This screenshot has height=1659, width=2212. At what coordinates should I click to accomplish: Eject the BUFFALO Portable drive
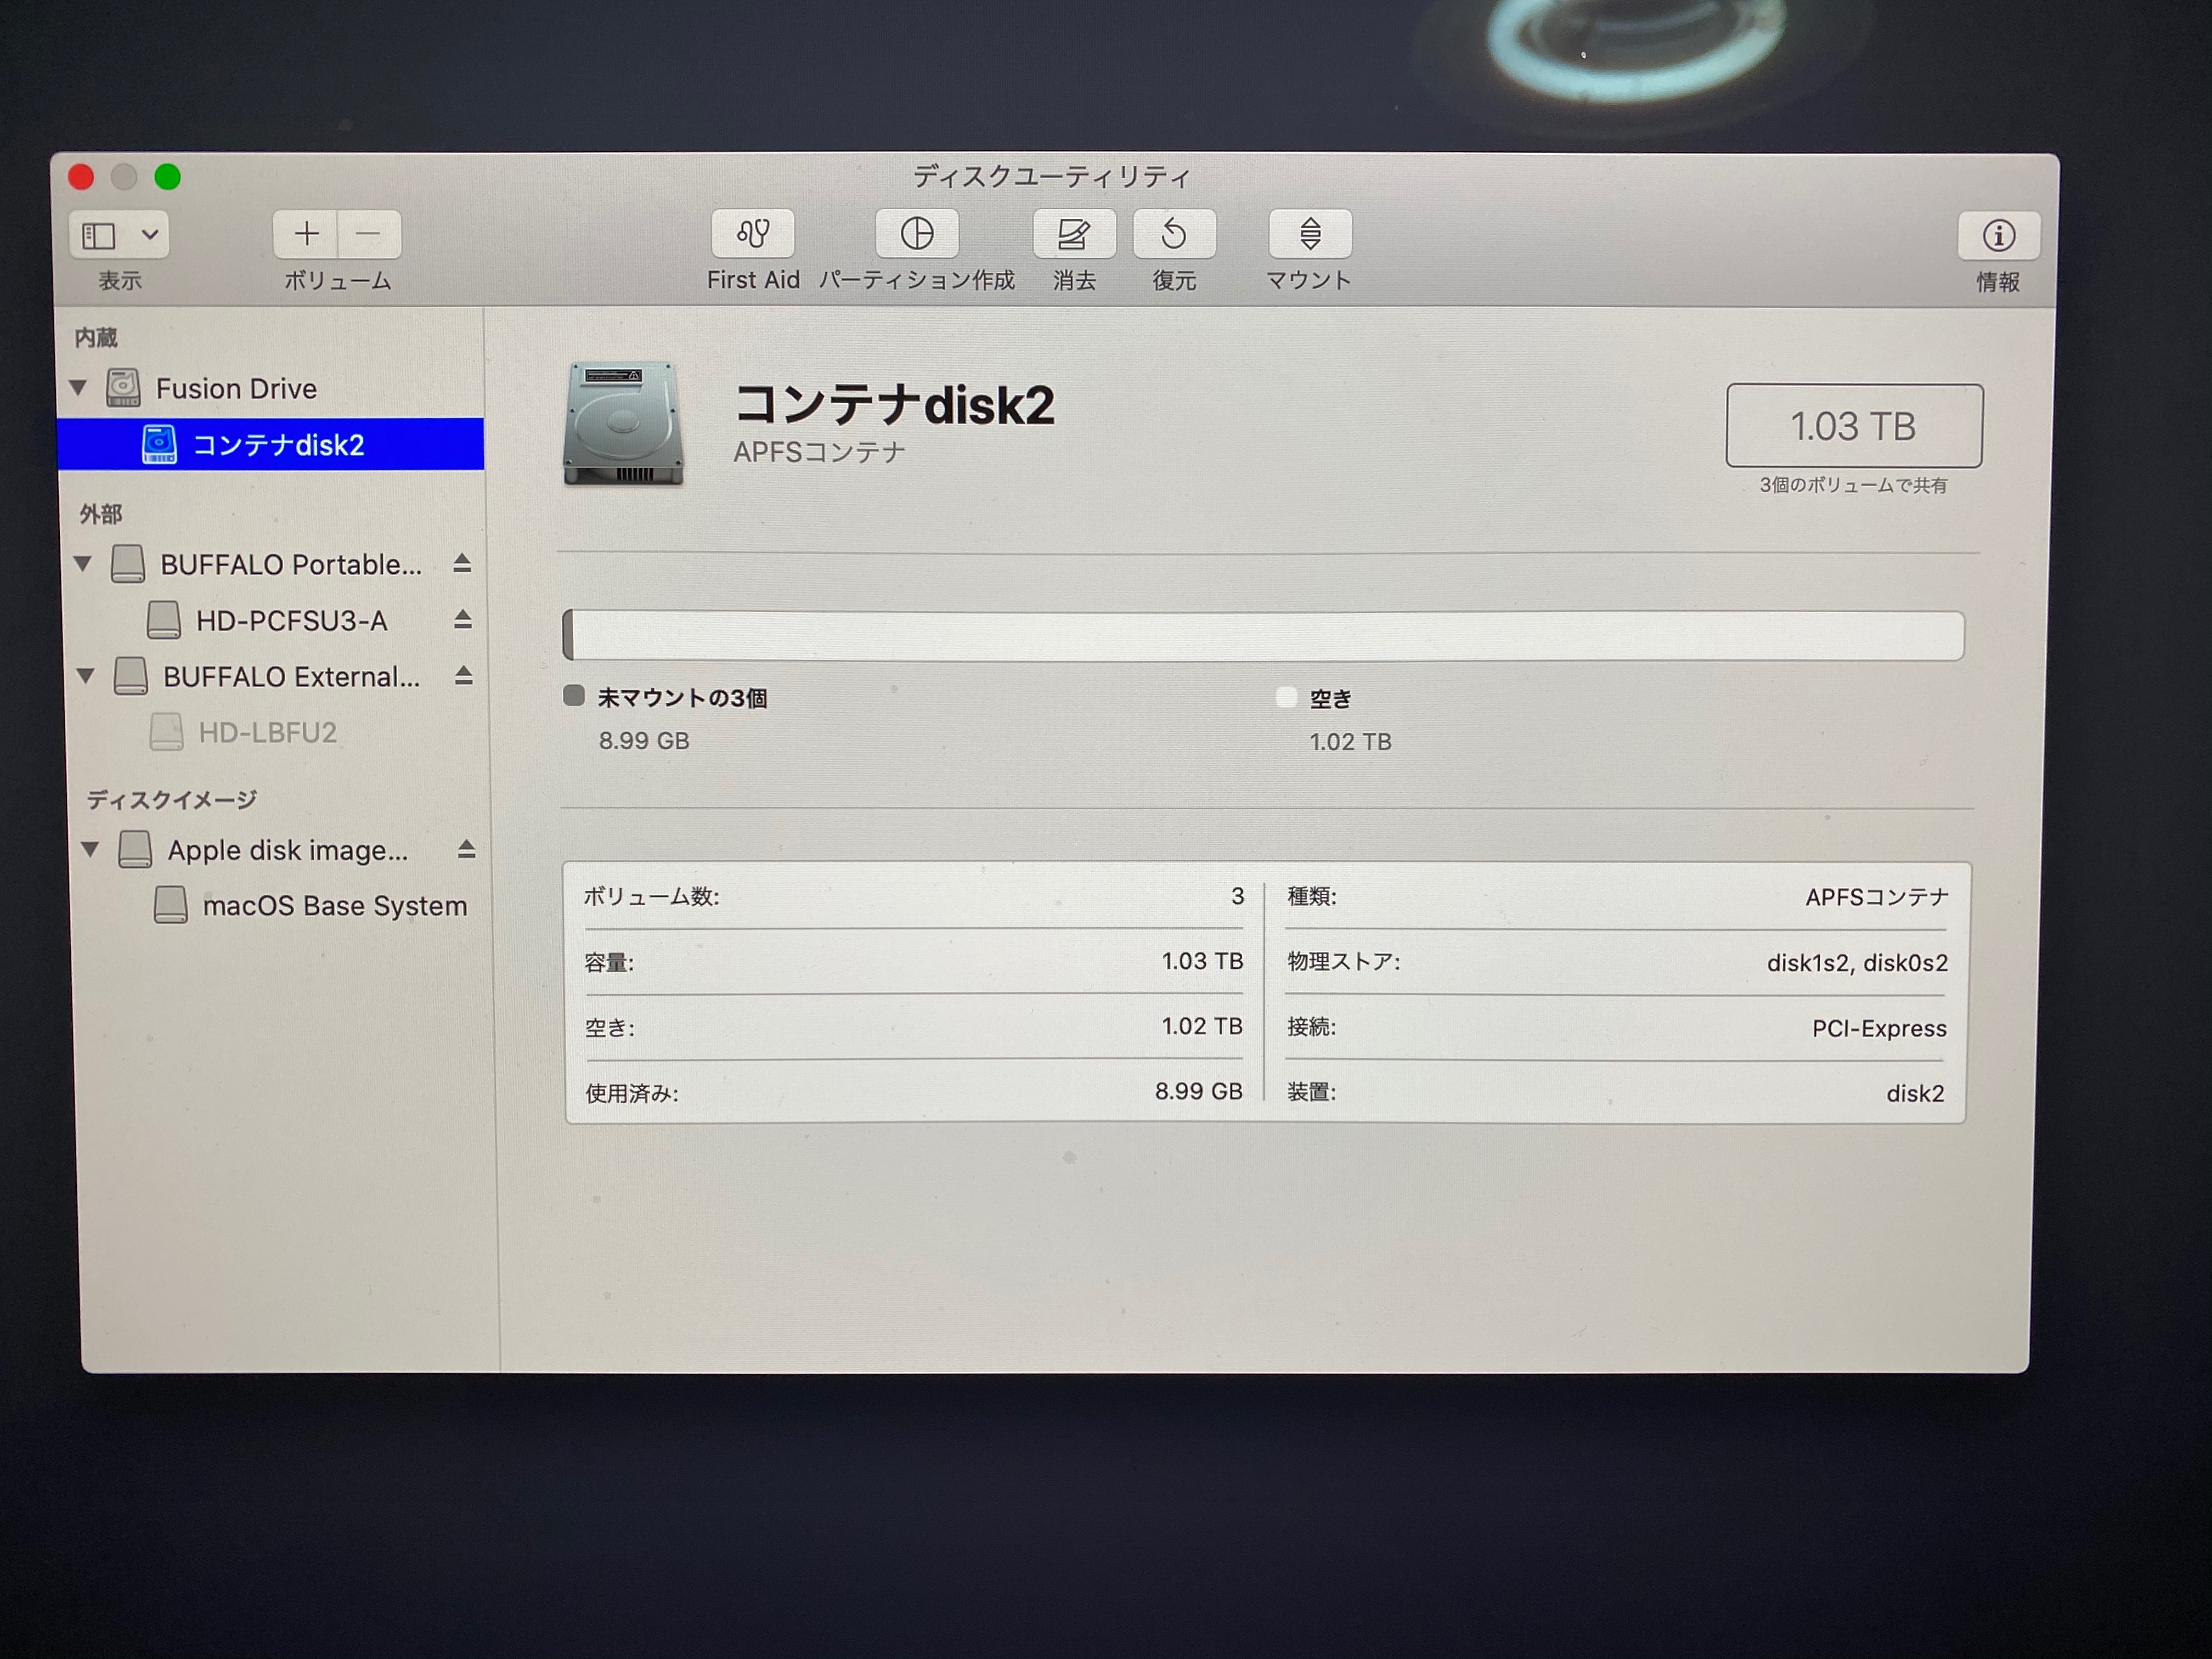[x=461, y=564]
